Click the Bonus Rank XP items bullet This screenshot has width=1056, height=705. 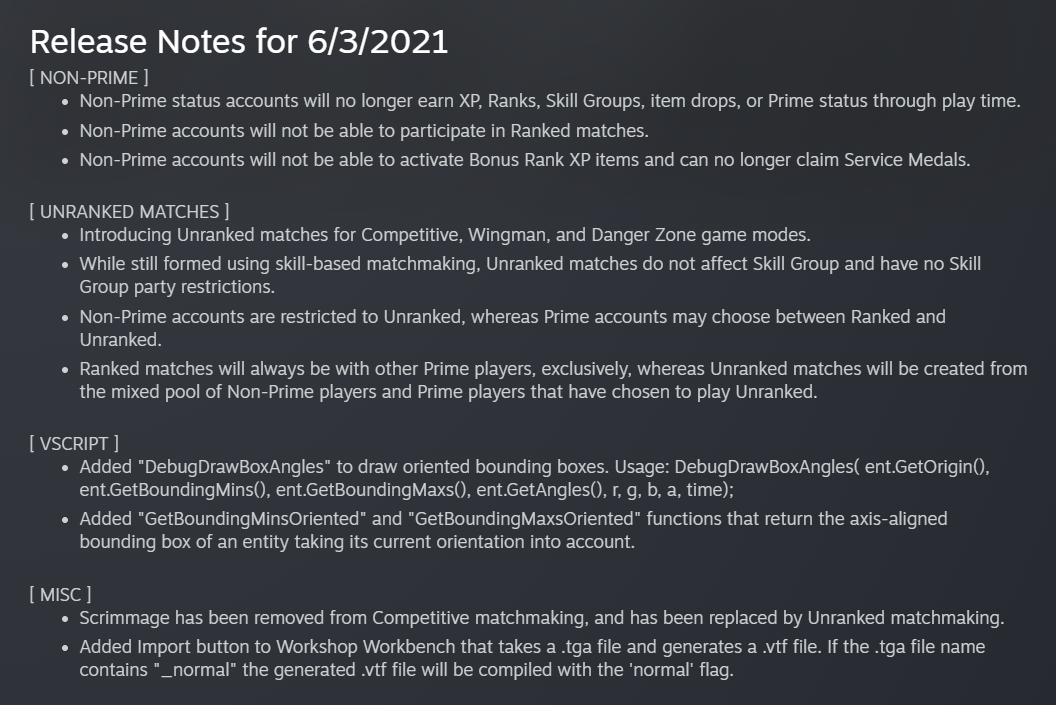coord(525,160)
